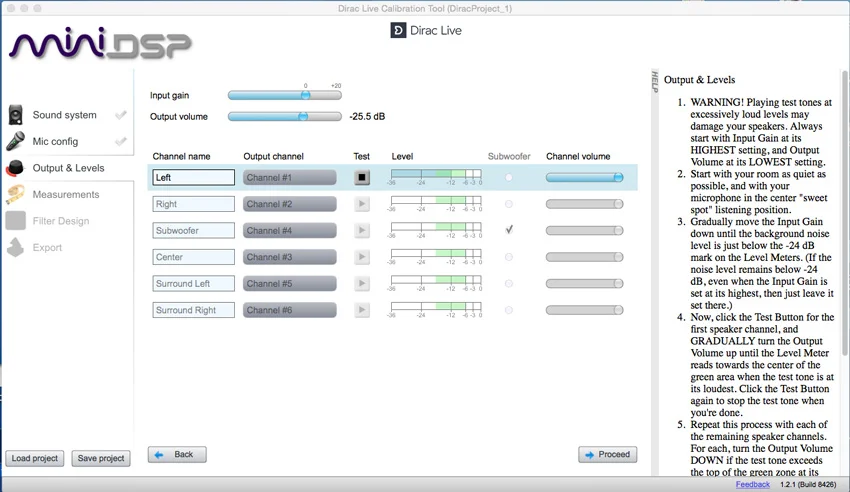Screen dimensions: 850x492
Task: Click the version 1.2.1 (Build 8426) text
Action: pyautogui.click(x=808, y=484)
